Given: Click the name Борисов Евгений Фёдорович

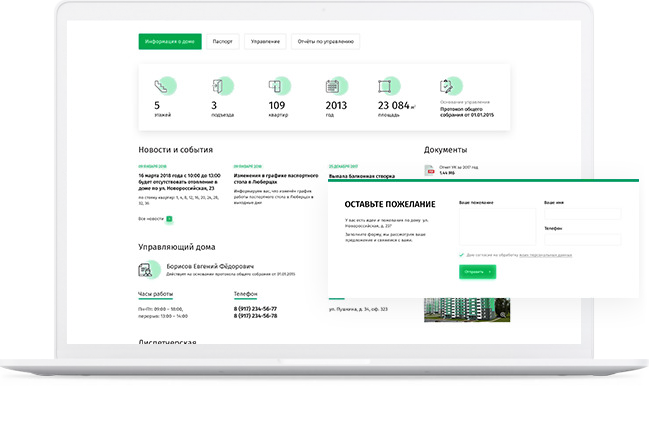Looking at the screenshot, I should coord(210,267).
